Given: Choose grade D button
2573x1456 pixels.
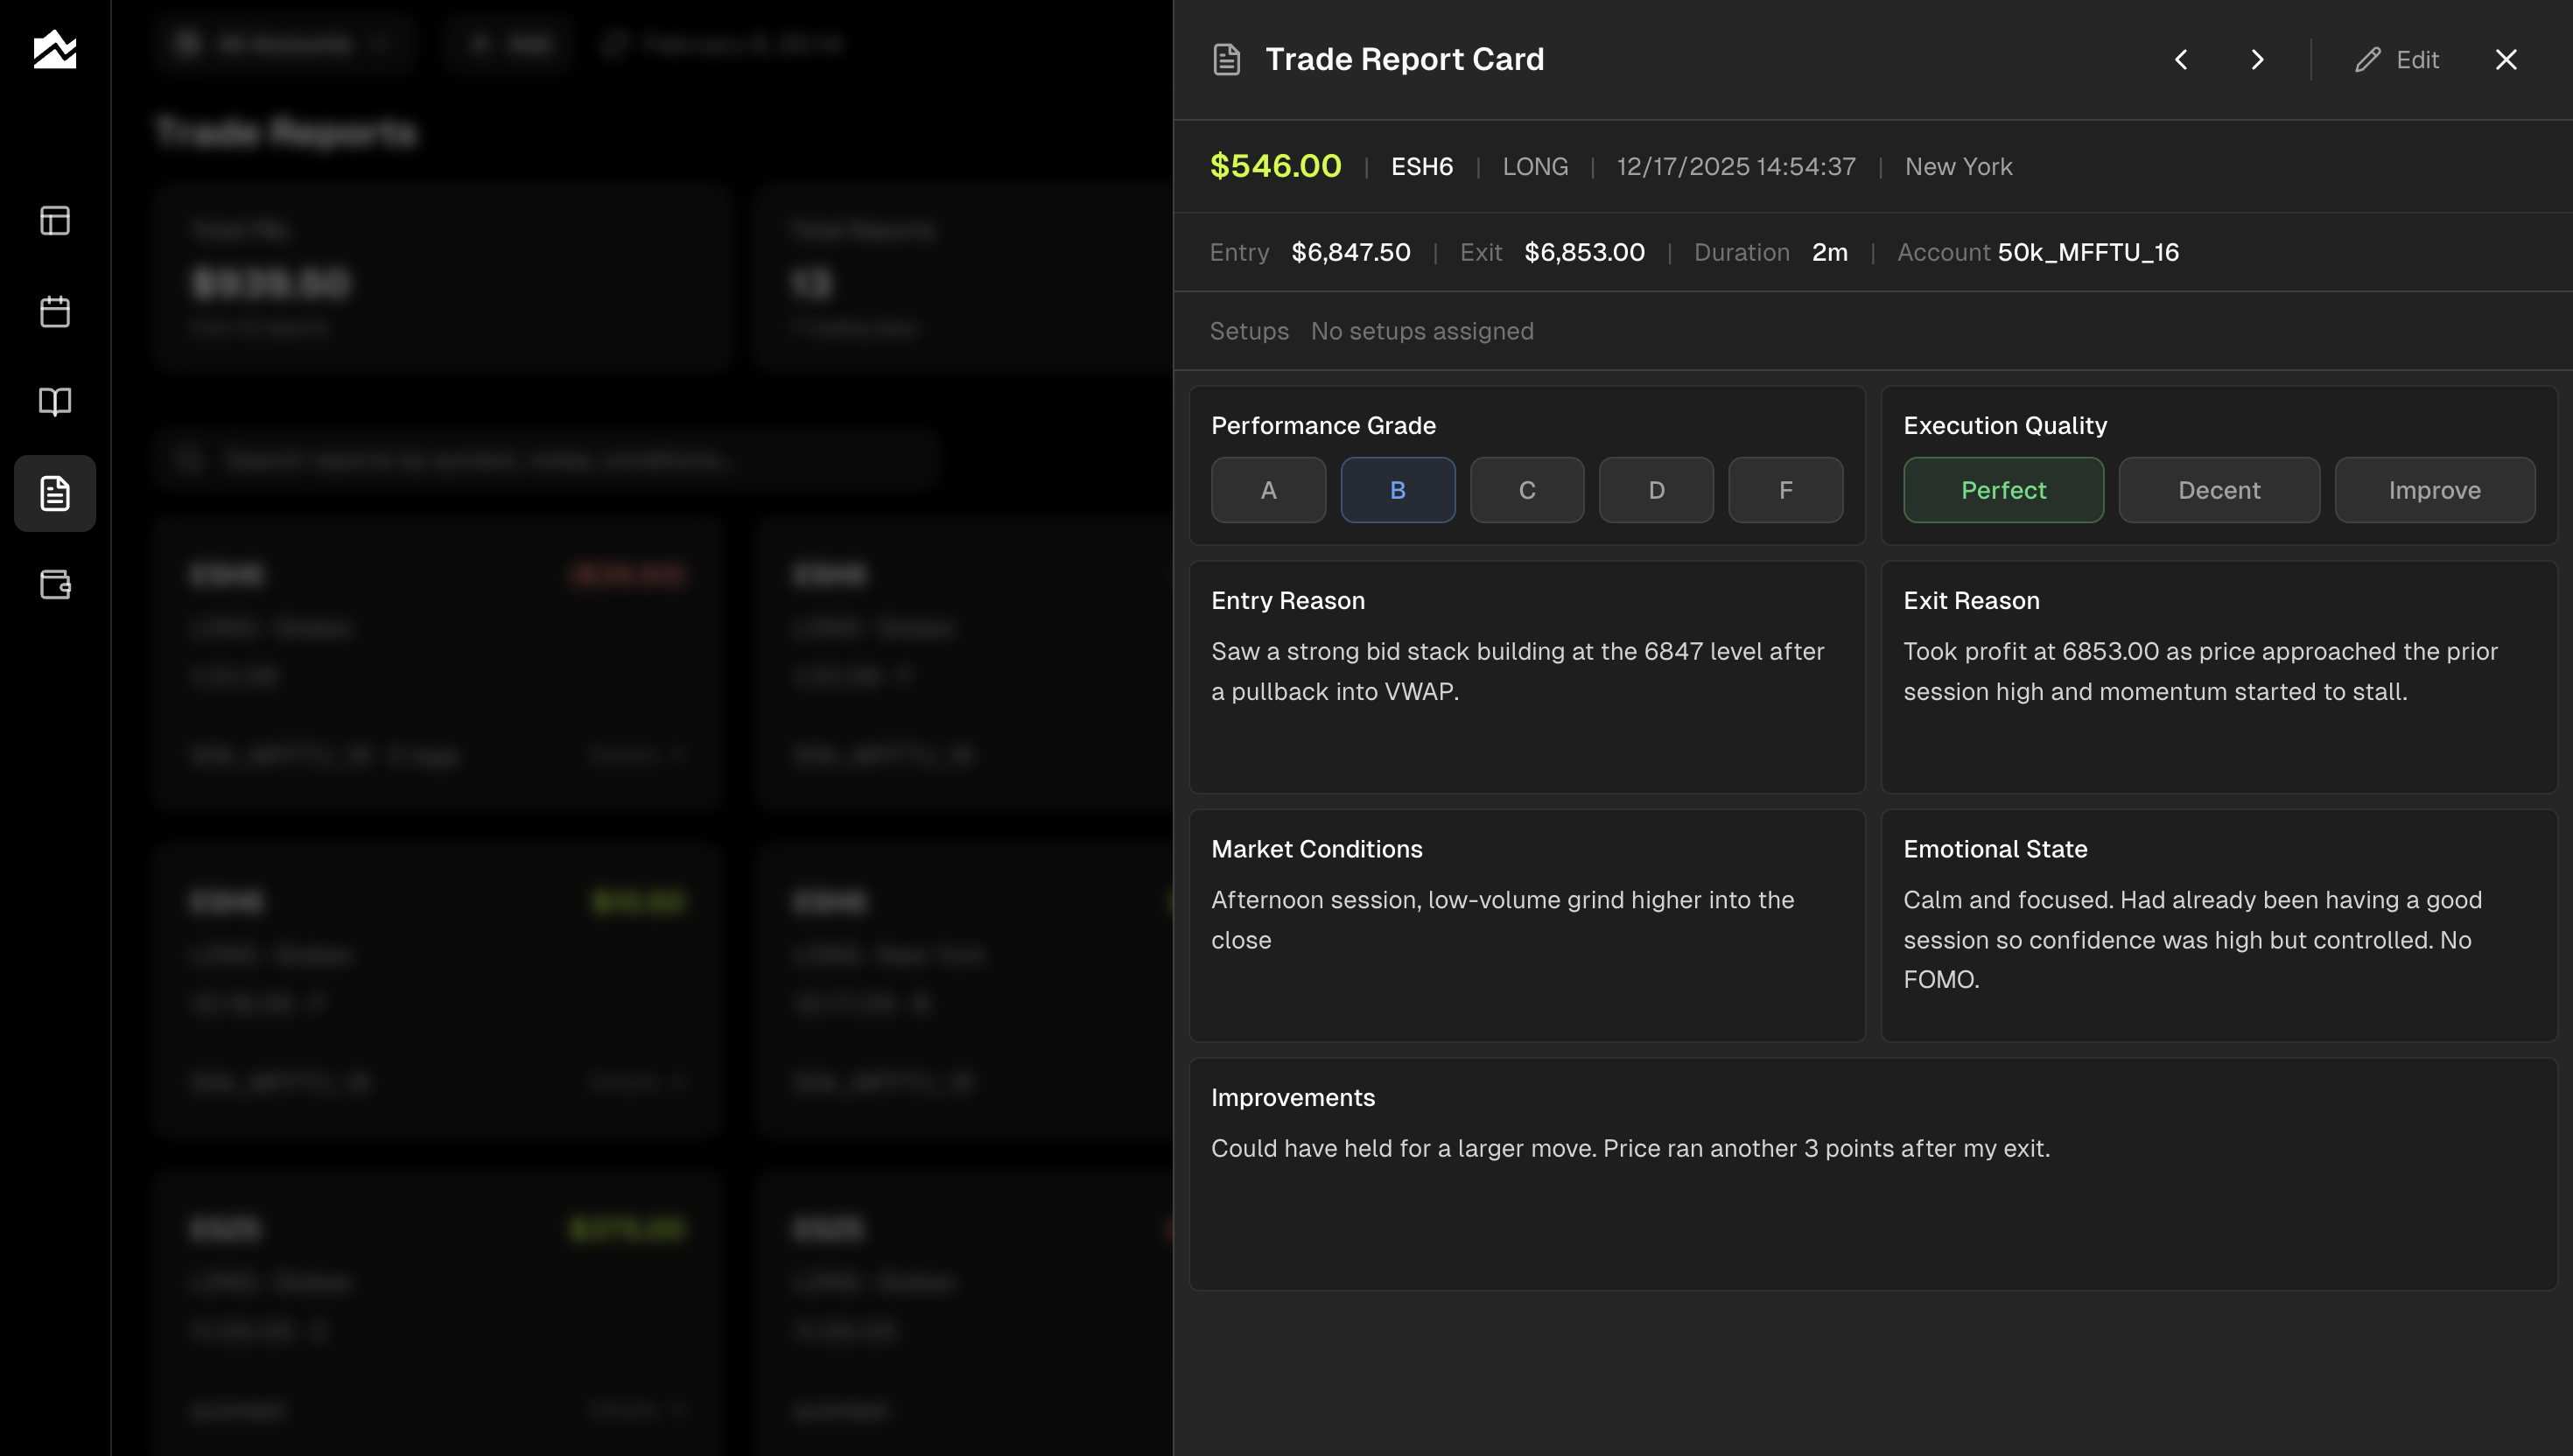Looking at the screenshot, I should (1656, 490).
